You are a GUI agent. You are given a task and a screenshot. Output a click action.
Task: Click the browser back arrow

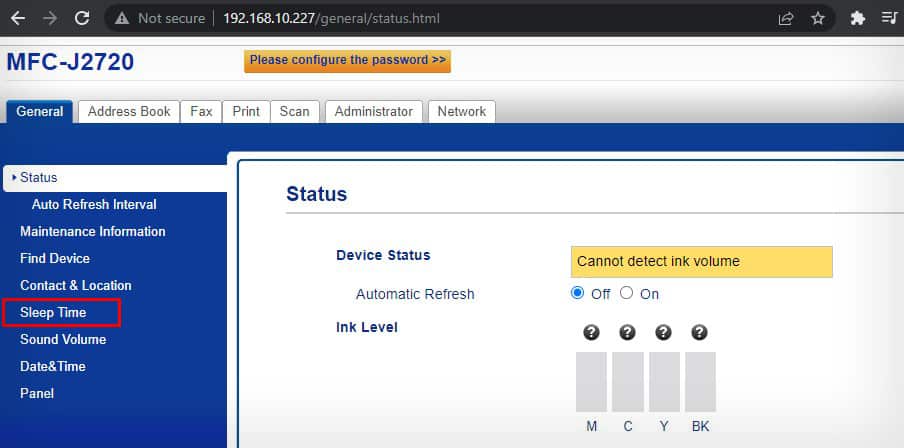[18, 18]
